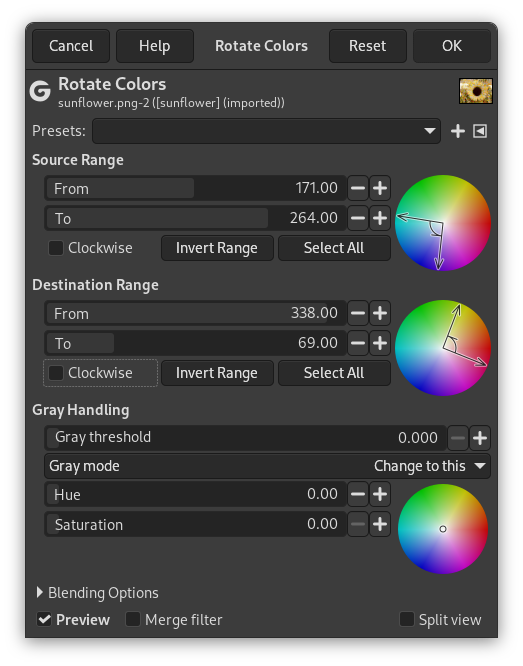
Task: Decrease Destination Range To value
Action: (x=358, y=343)
